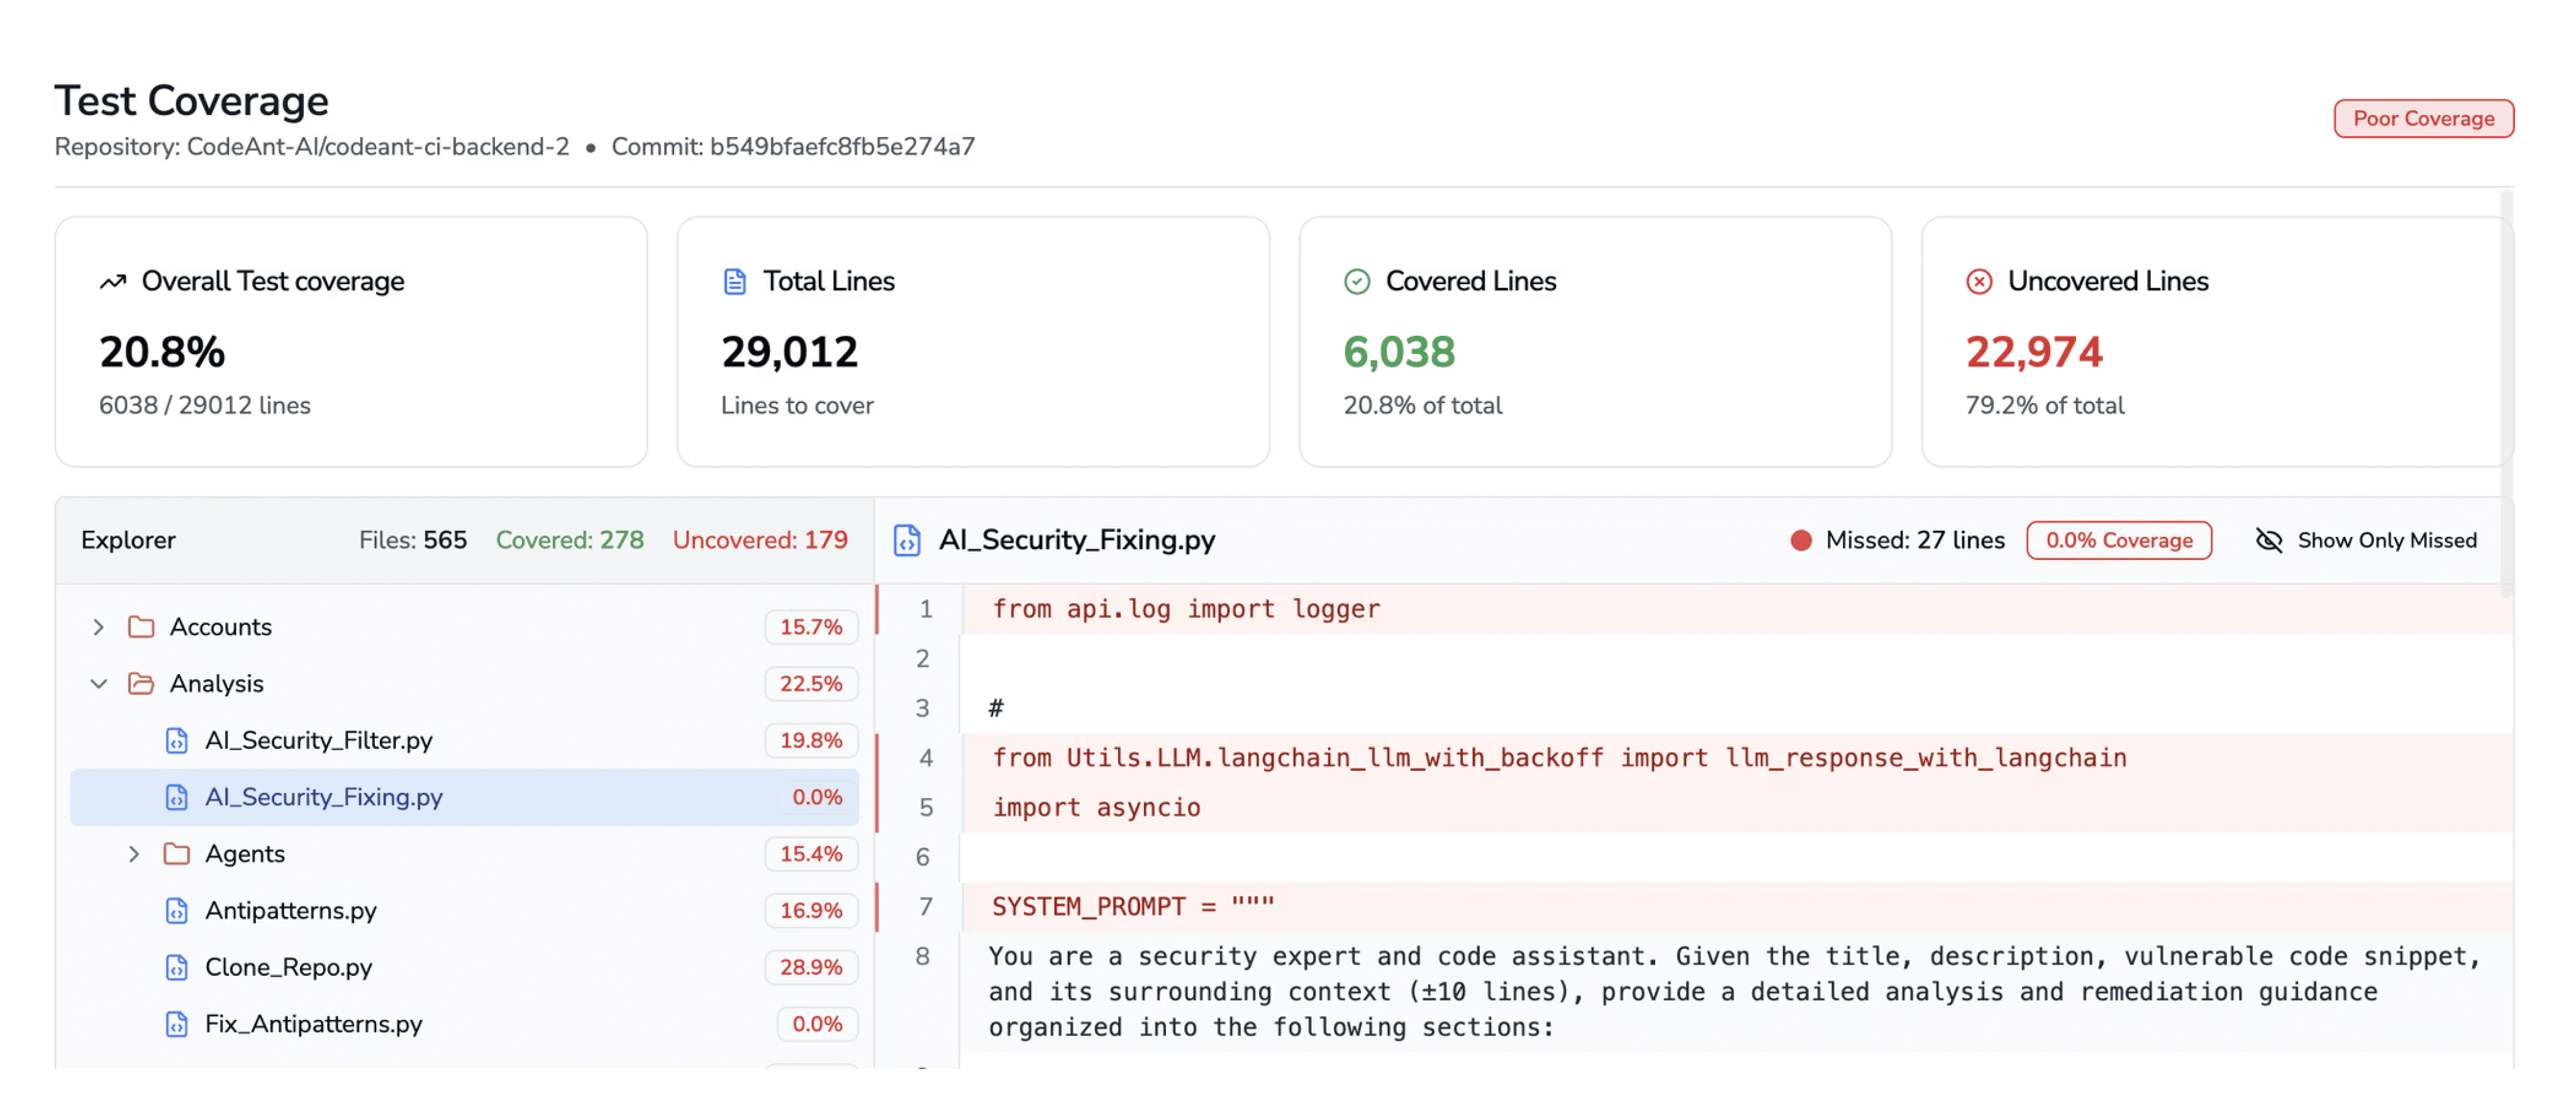Select the Agents folder row
This screenshot has width=2576, height=1113.
[464, 854]
